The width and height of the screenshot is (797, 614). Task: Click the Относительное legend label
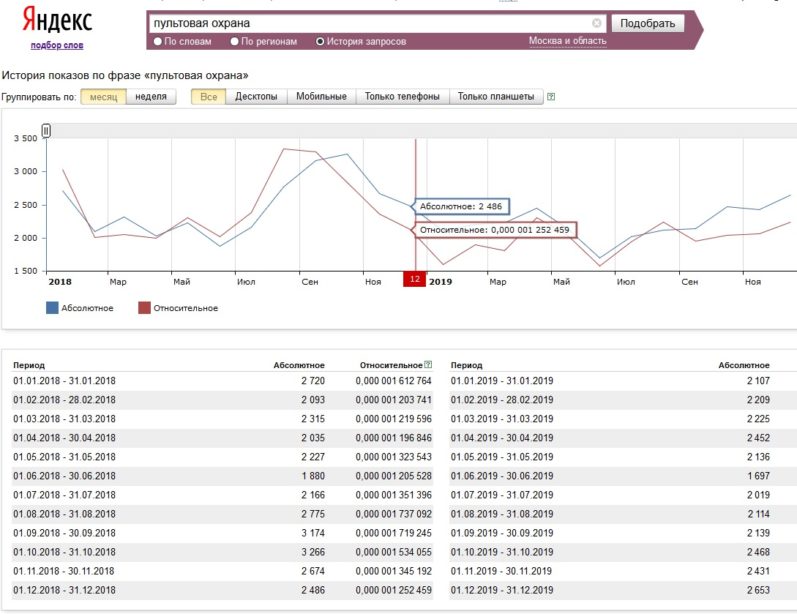pyautogui.click(x=186, y=308)
